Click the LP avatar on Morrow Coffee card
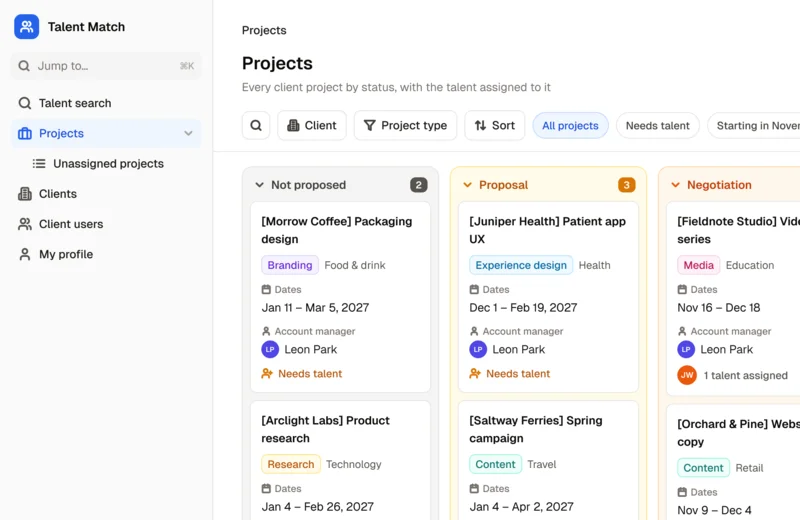 click(270, 350)
